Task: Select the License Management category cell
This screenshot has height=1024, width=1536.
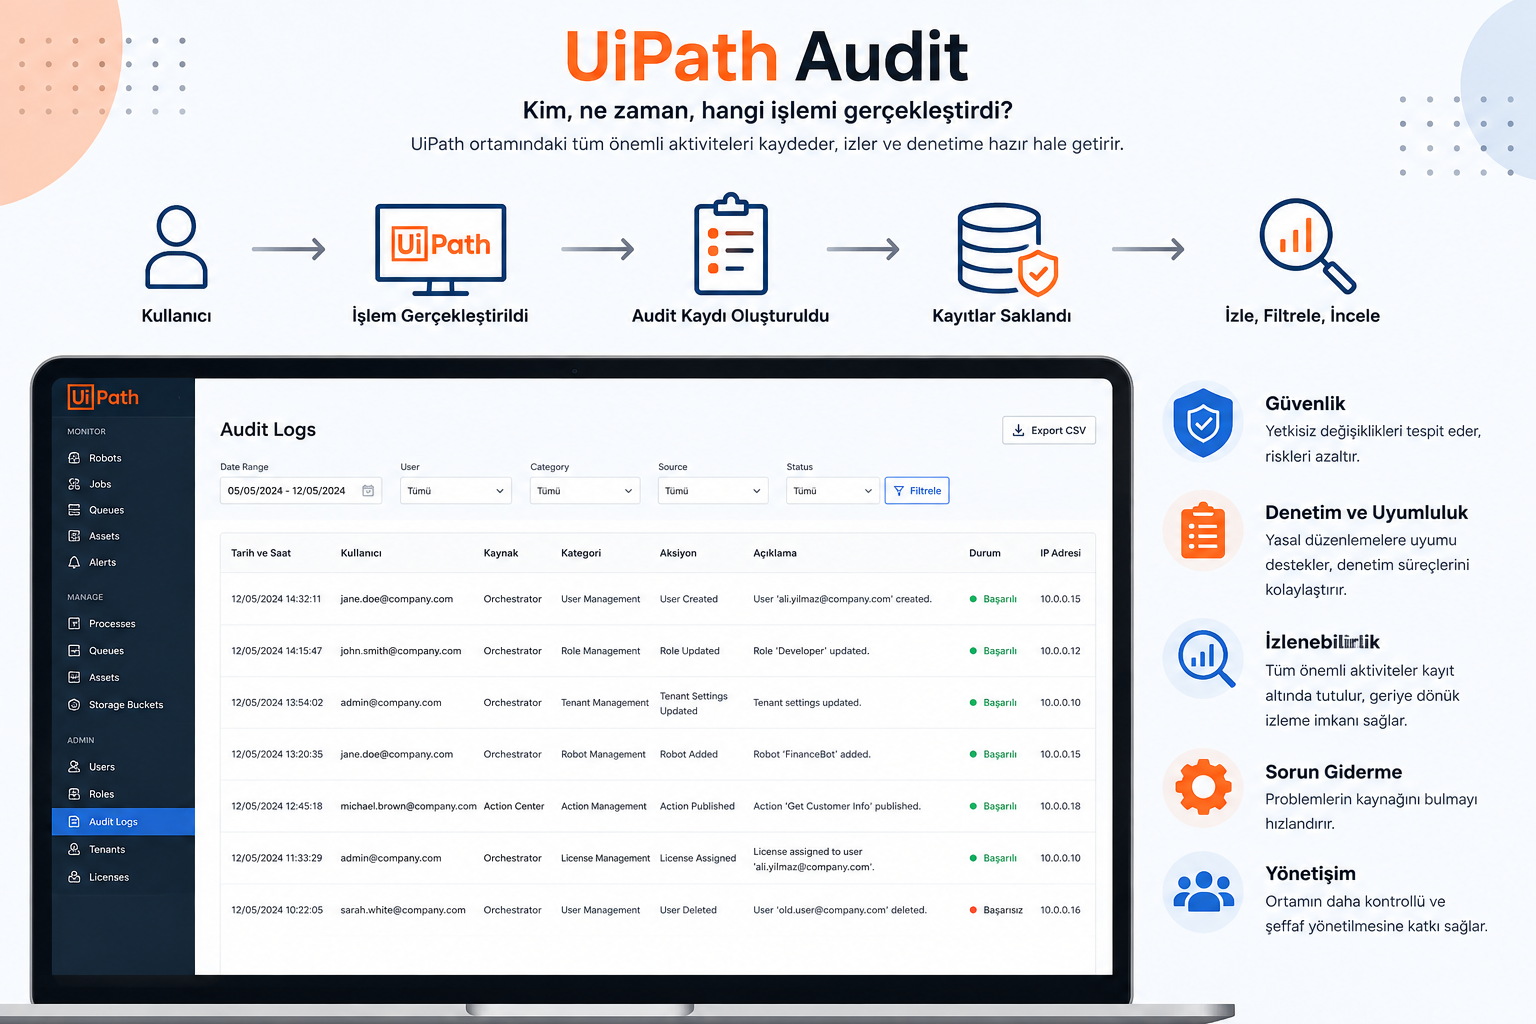Action: click(605, 858)
